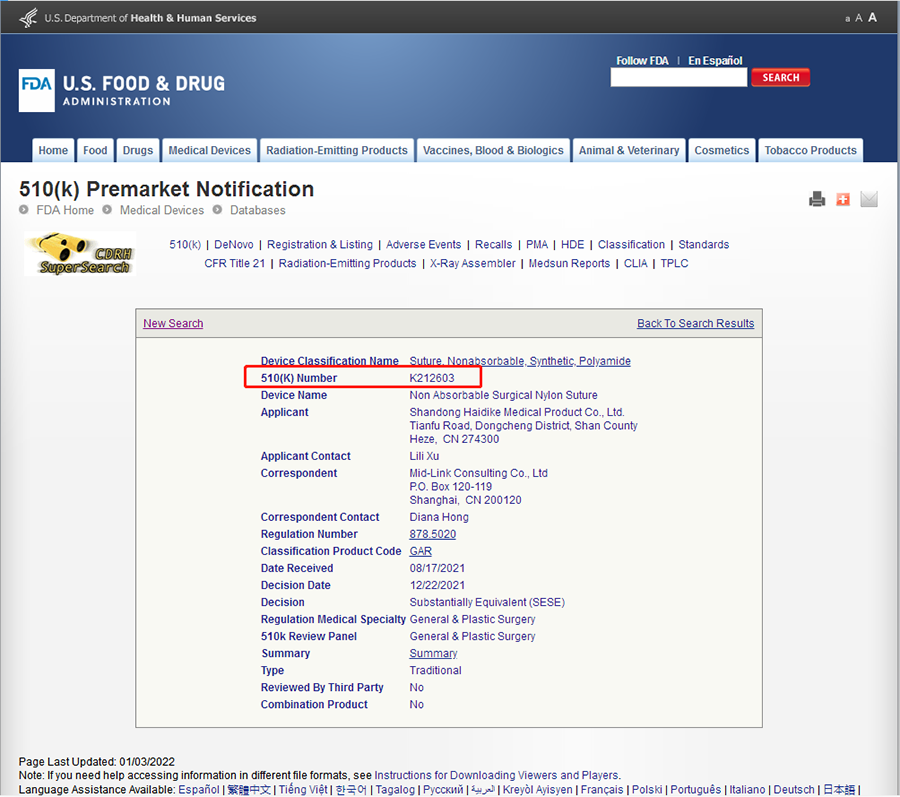The height and width of the screenshot is (797, 900).
Task: Select Tagalog language assistance
Action: point(395,790)
